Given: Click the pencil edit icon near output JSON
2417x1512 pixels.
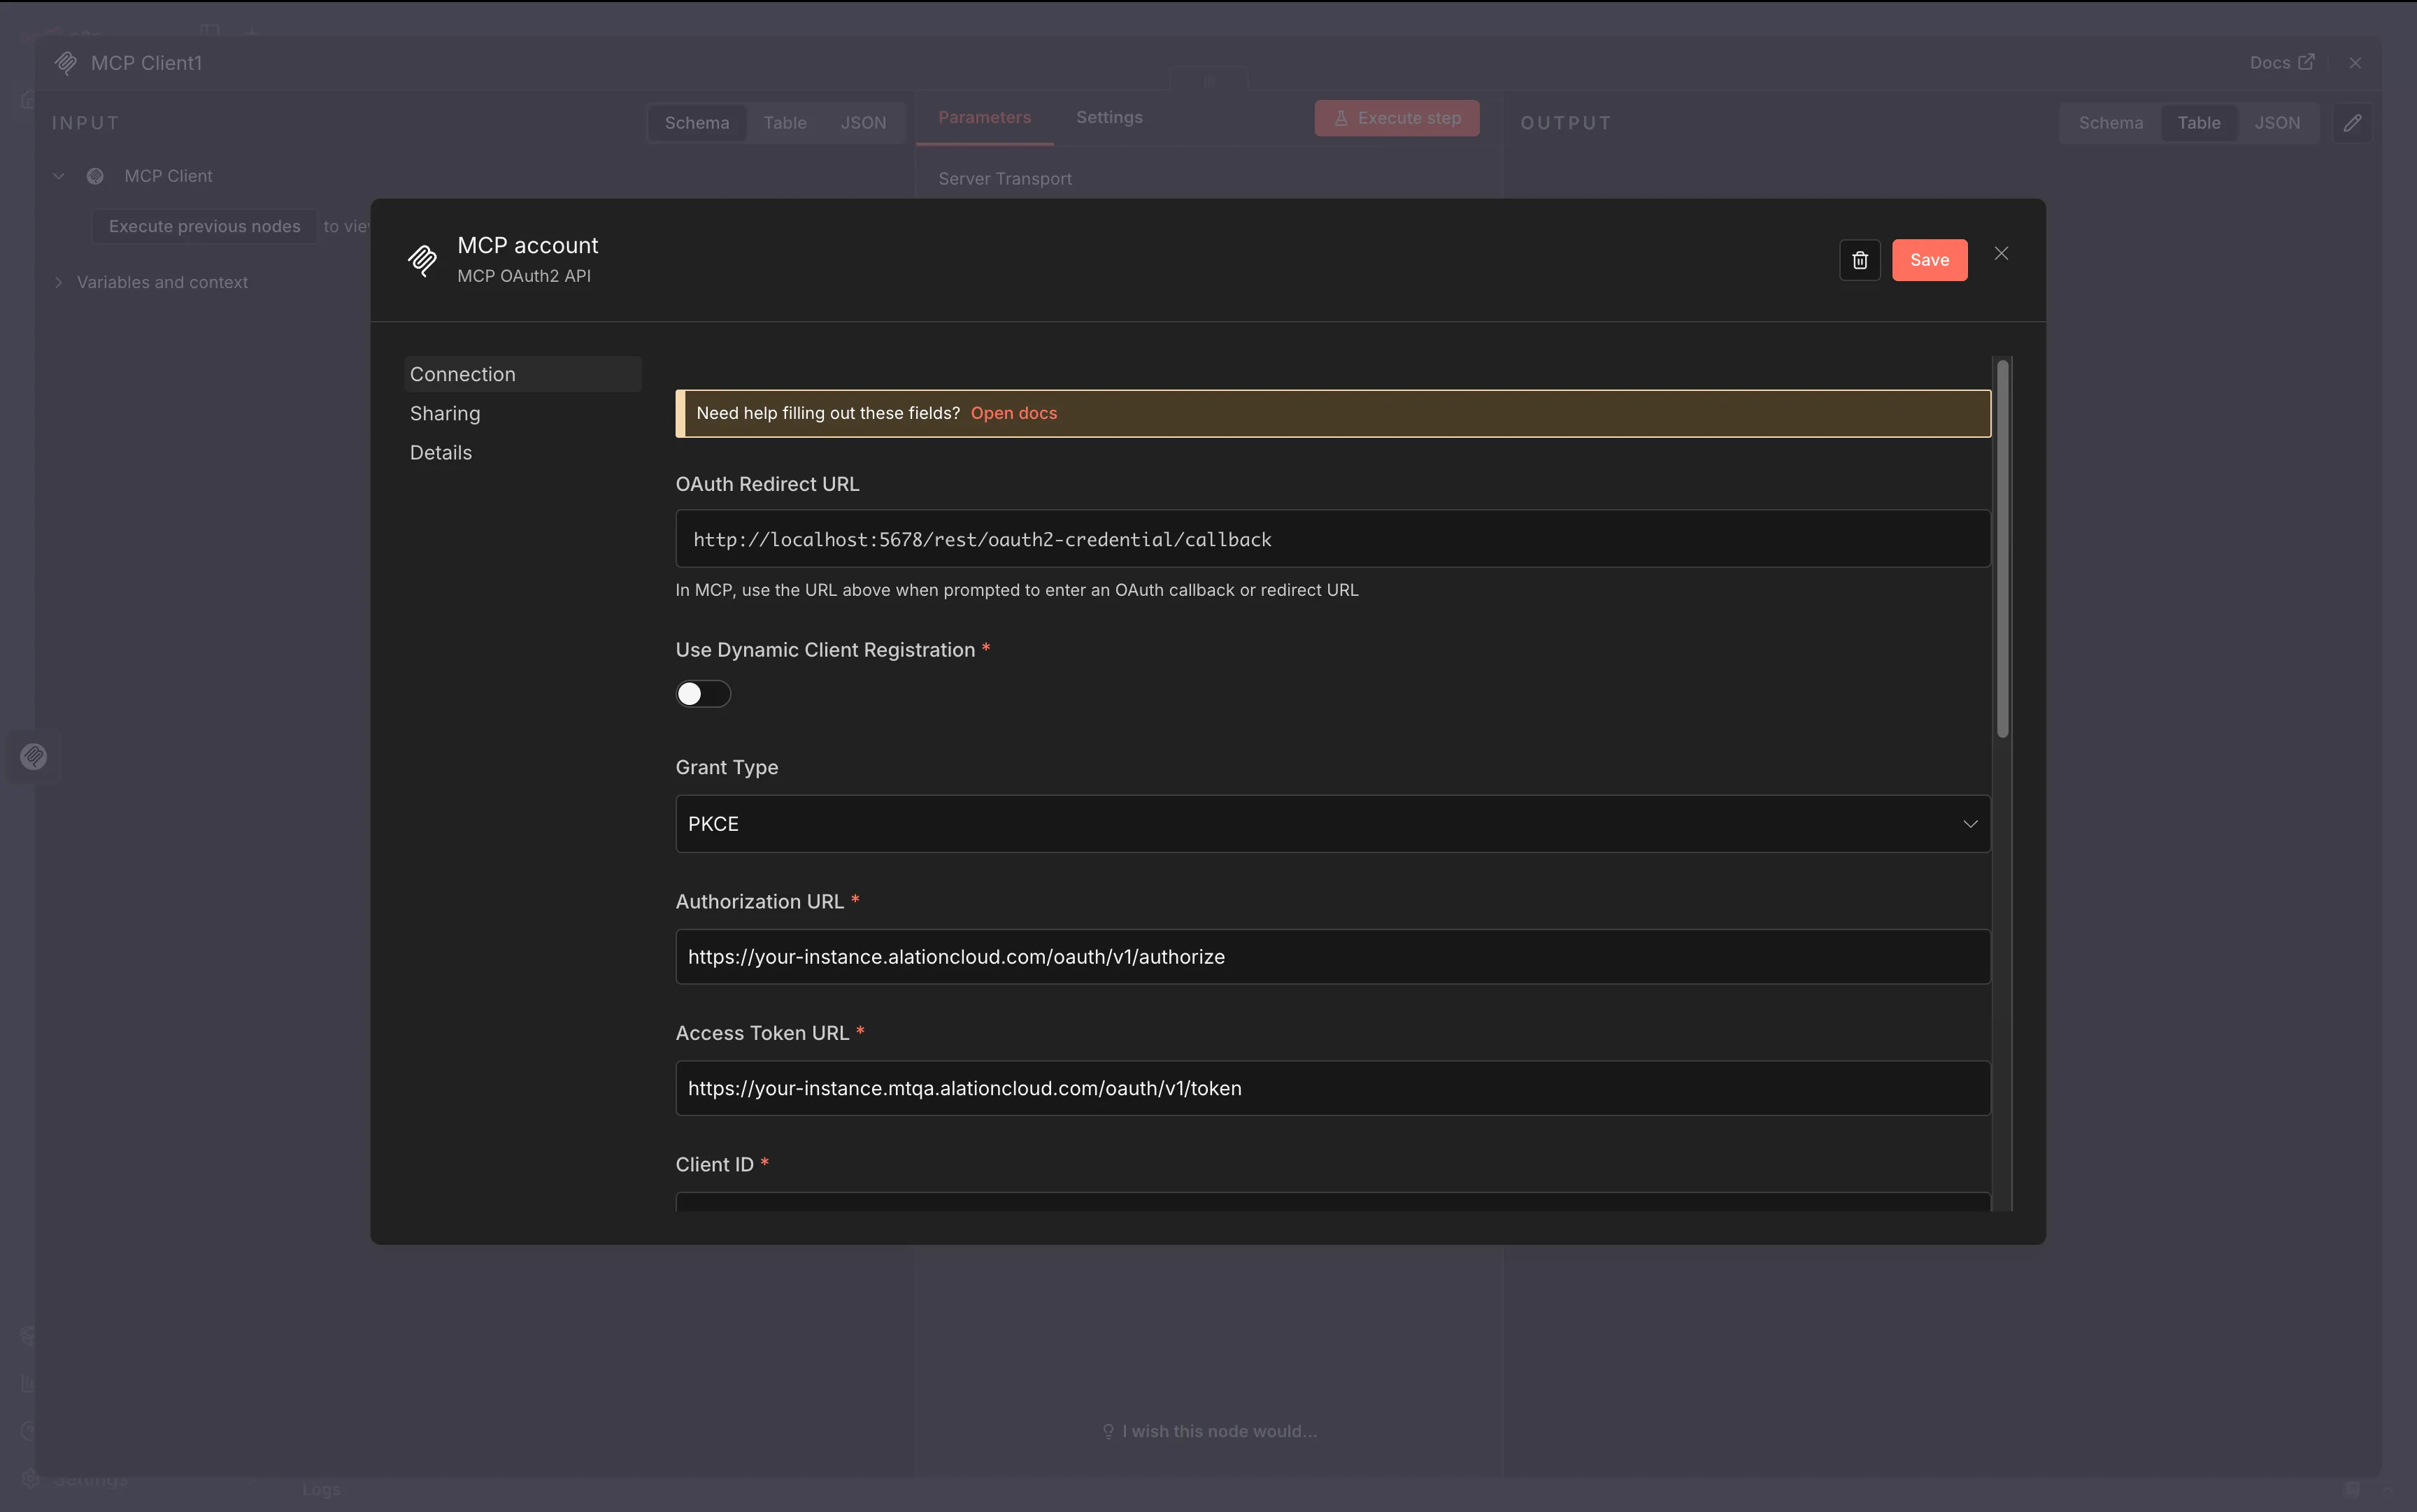Looking at the screenshot, I should tap(2352, 122).
